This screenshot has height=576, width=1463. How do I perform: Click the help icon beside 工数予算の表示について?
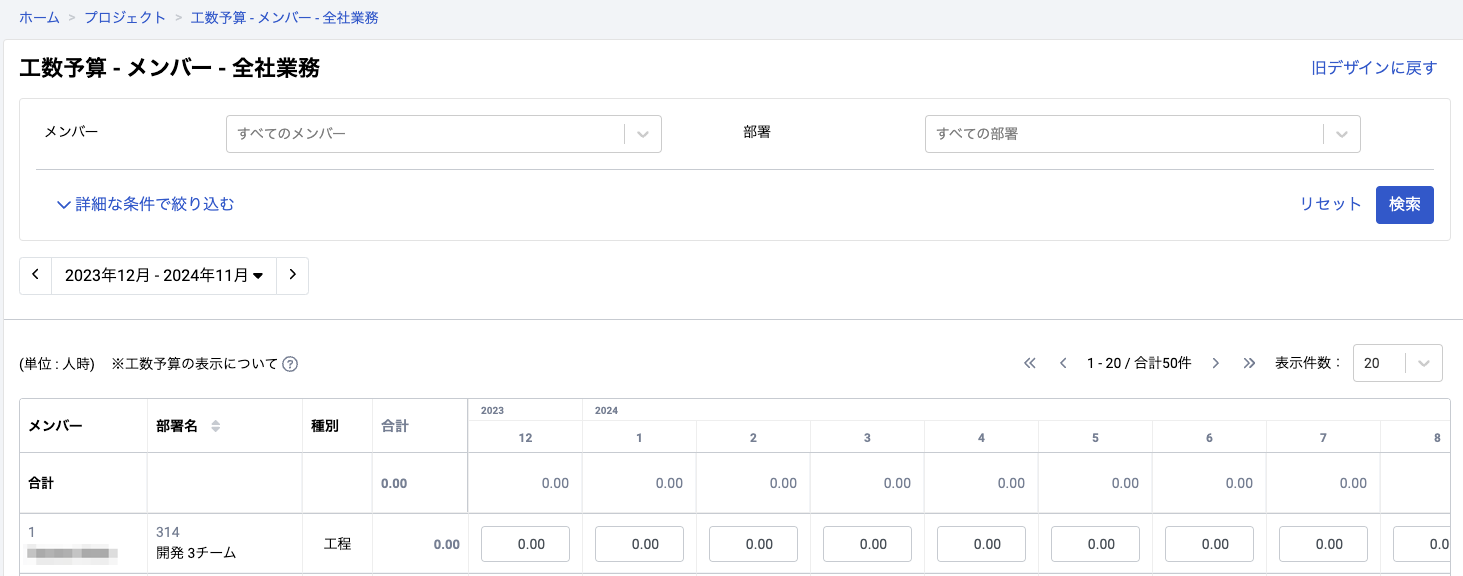click(x=290, y=364)
